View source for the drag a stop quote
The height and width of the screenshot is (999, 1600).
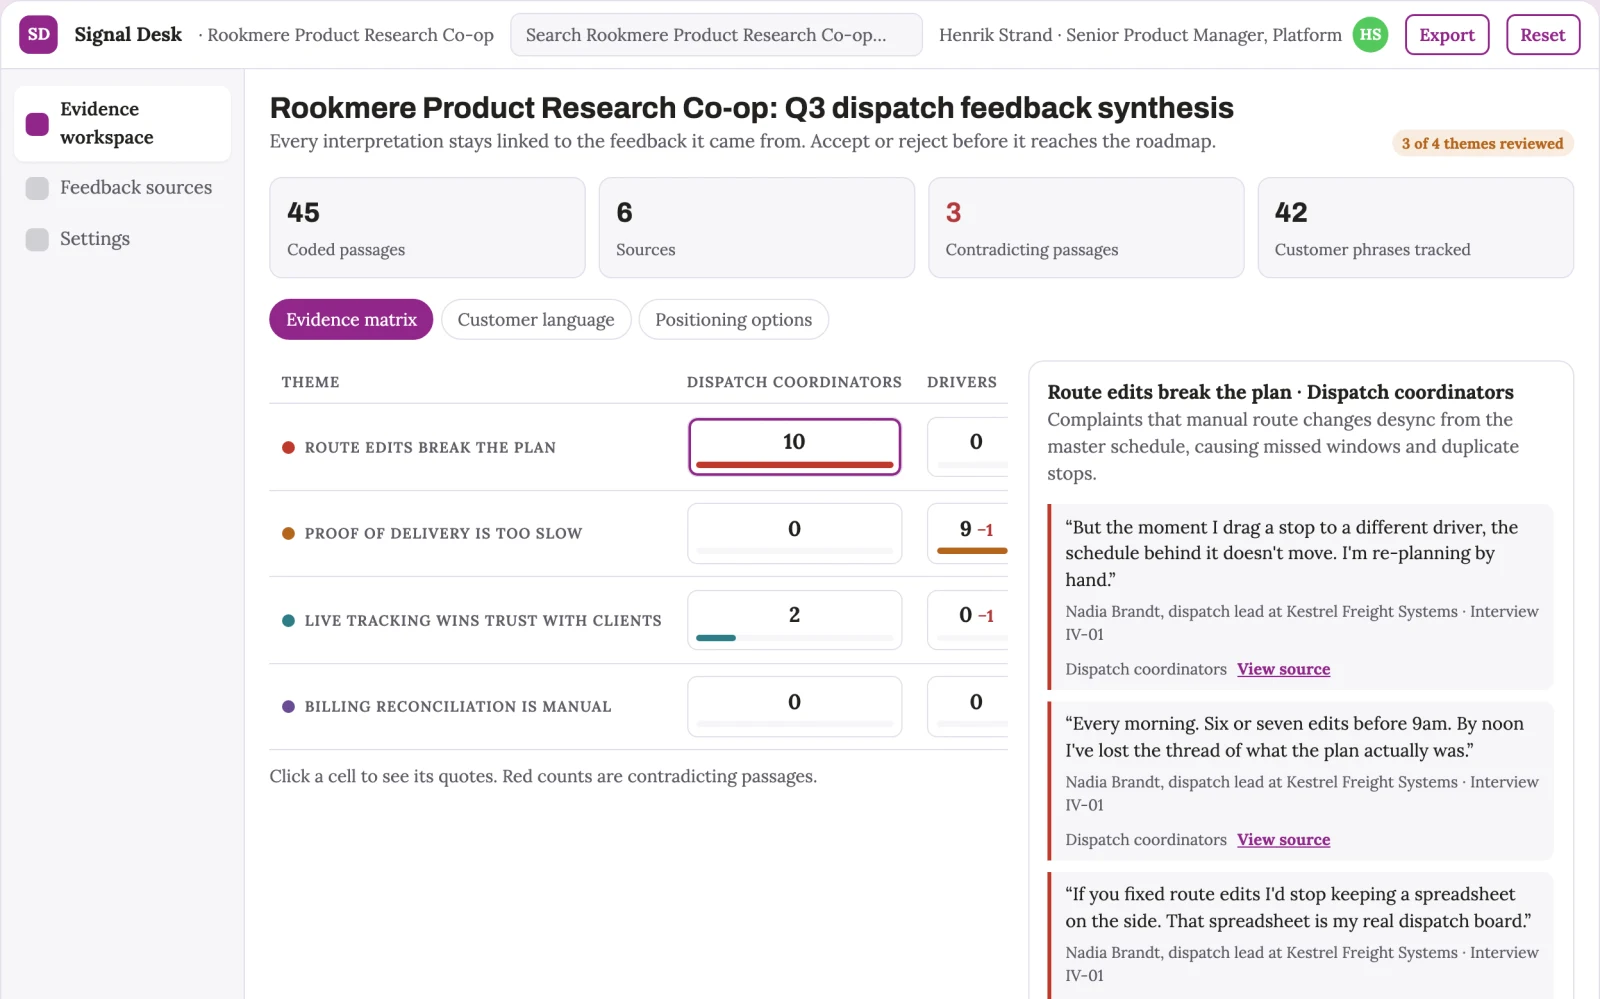click(1283, 670)
